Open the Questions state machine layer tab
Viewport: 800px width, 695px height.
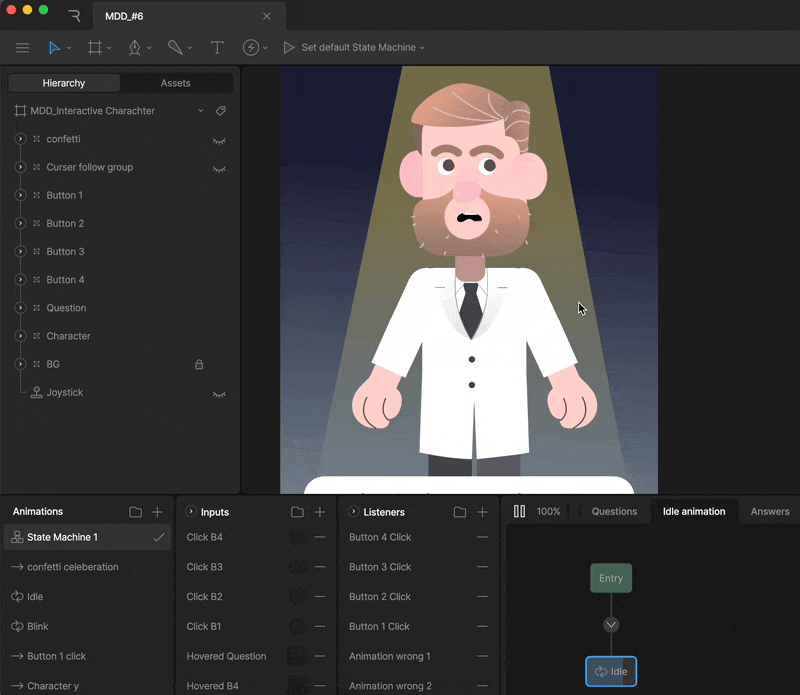tap(614, 511)
